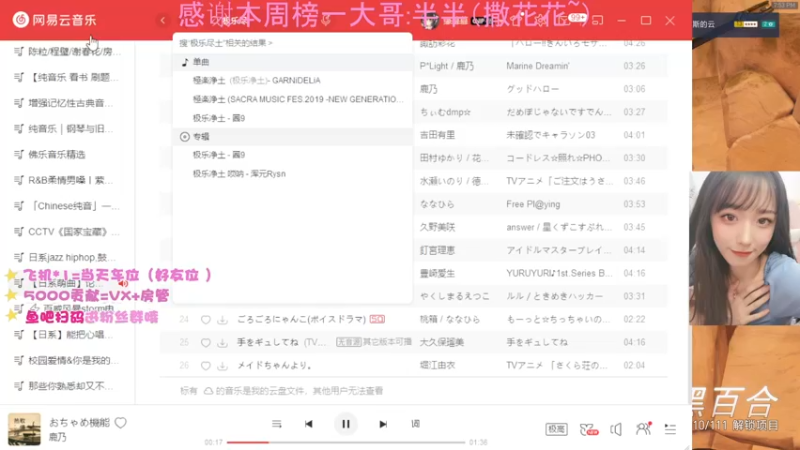Open artist 大久保瑠美
This screenshot has width=800, height=450.
point(442,342)
